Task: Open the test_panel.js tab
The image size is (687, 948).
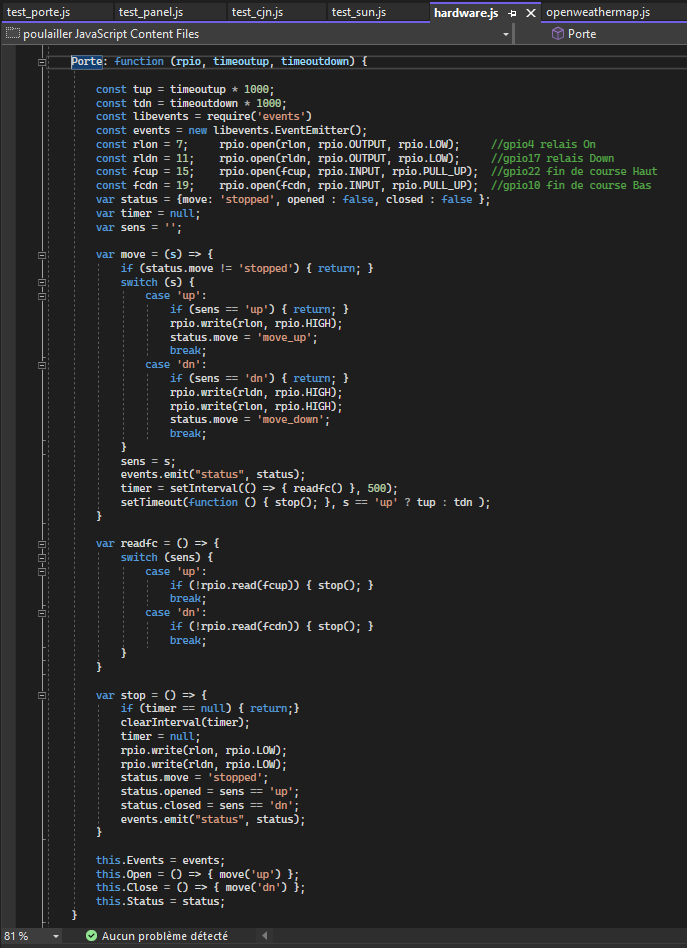Action: click(x=150, y=13)
